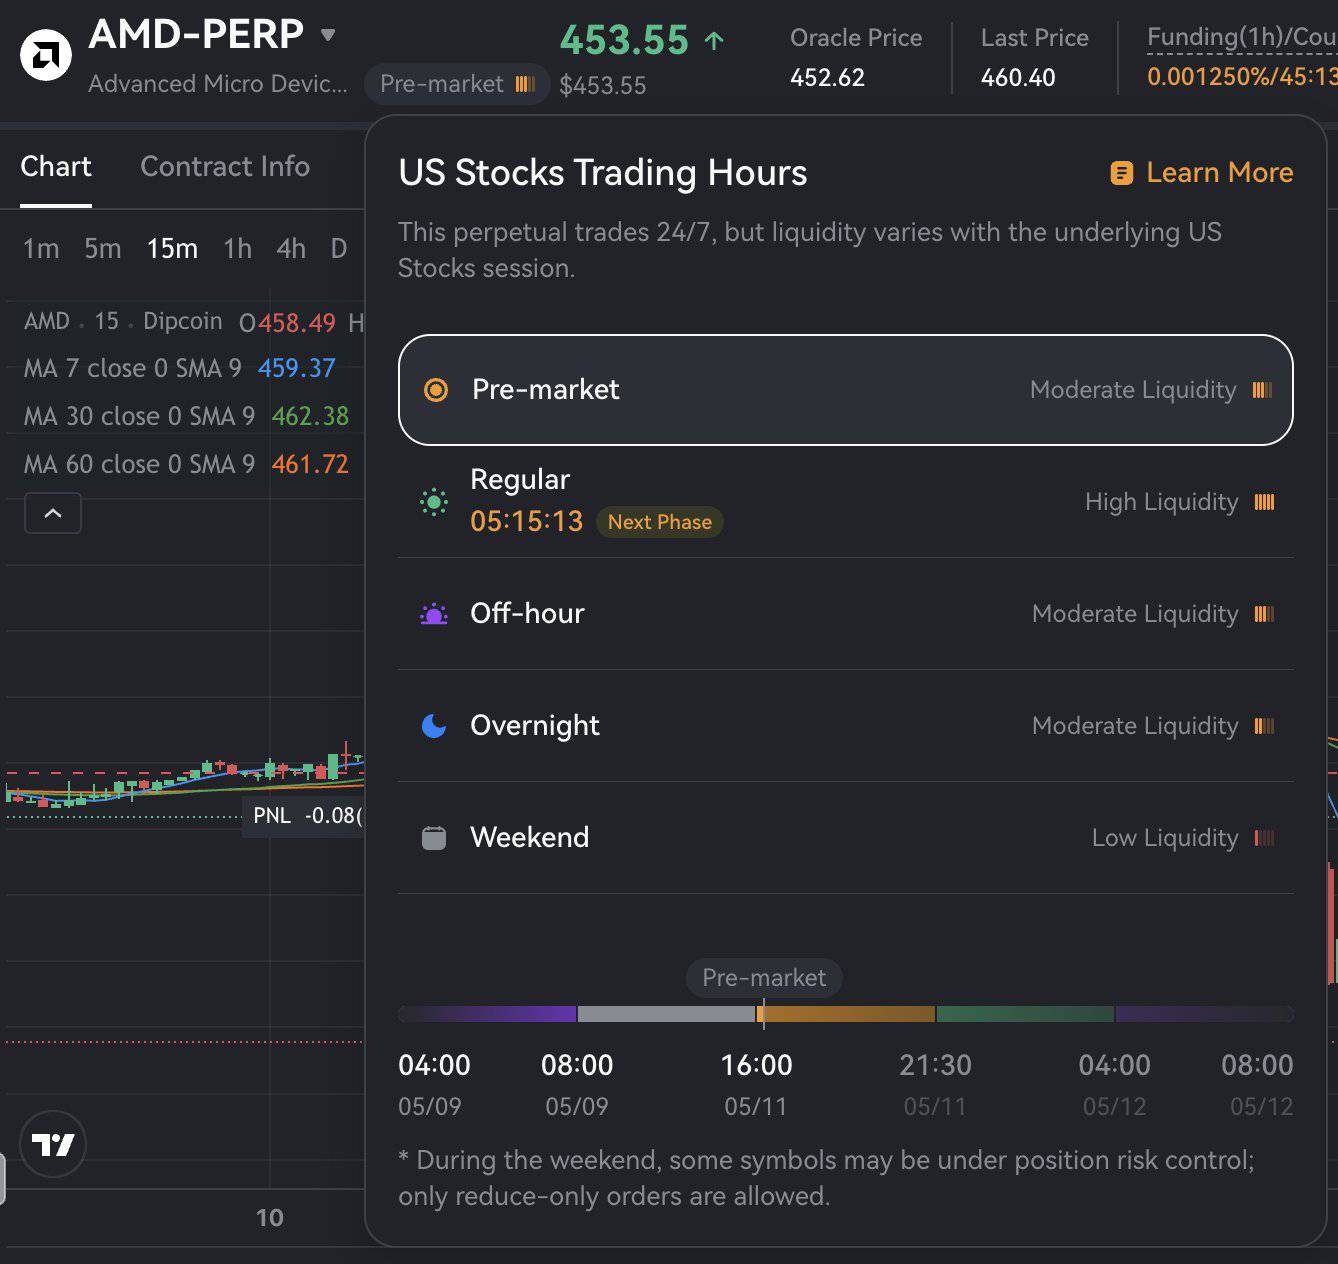Click the AMD logo icon
This screenshot has height=1264, width=1338.
(46, 55)
